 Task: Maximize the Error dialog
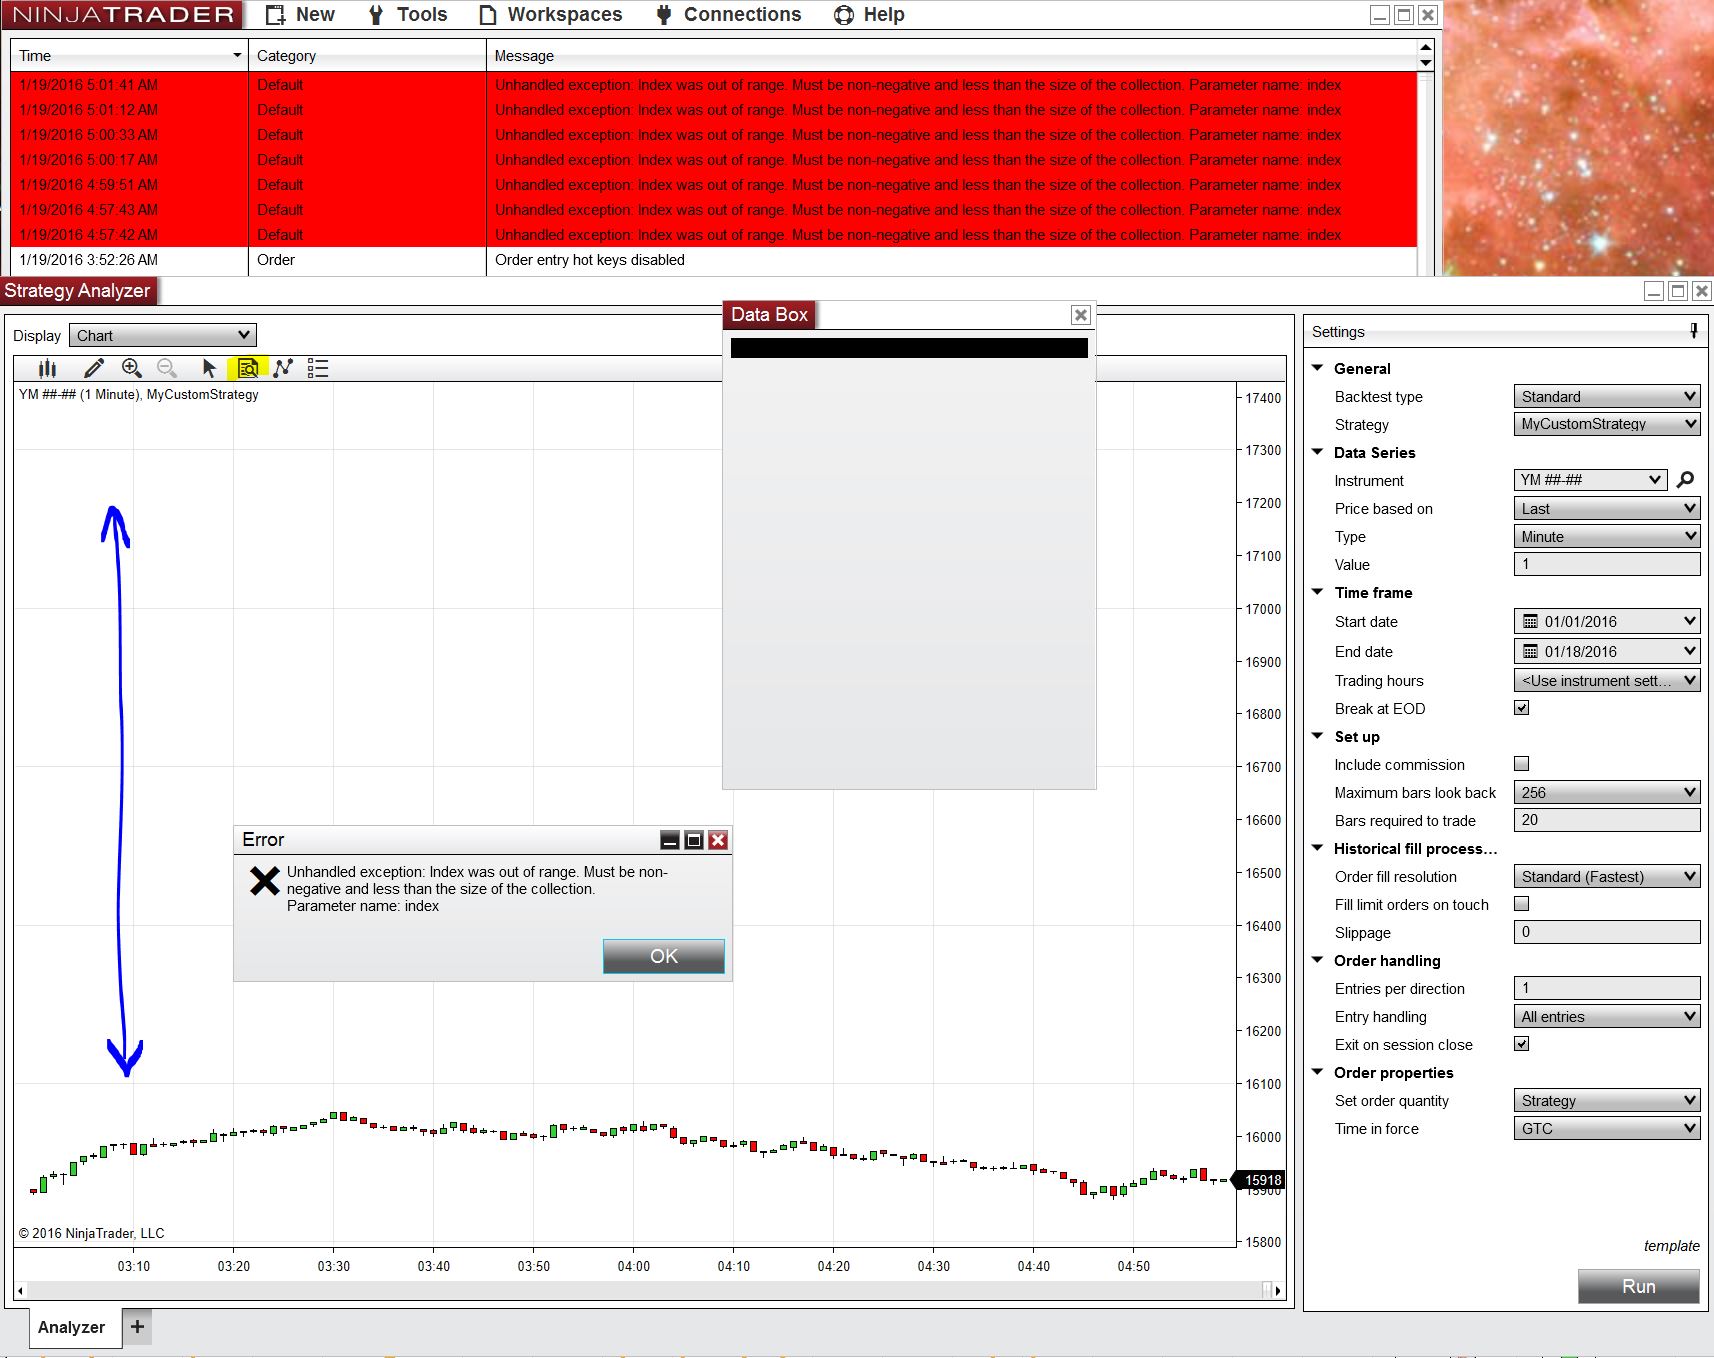click(694, 840)
